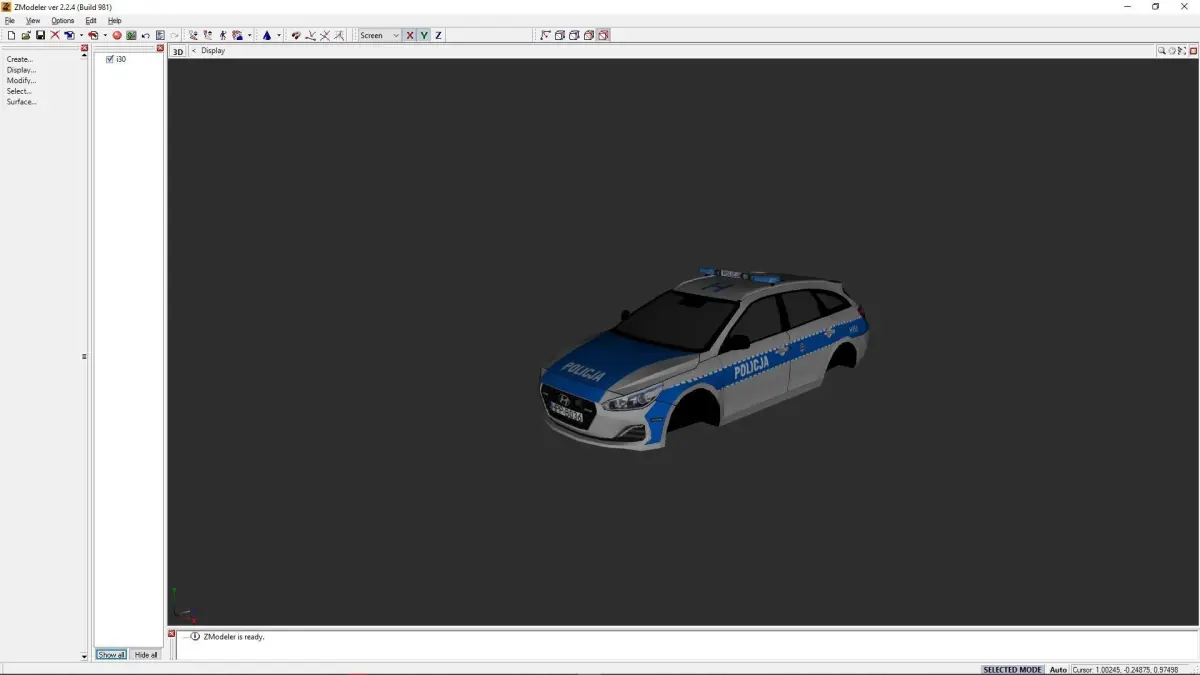Select the objects level icon

click(237, 35)
